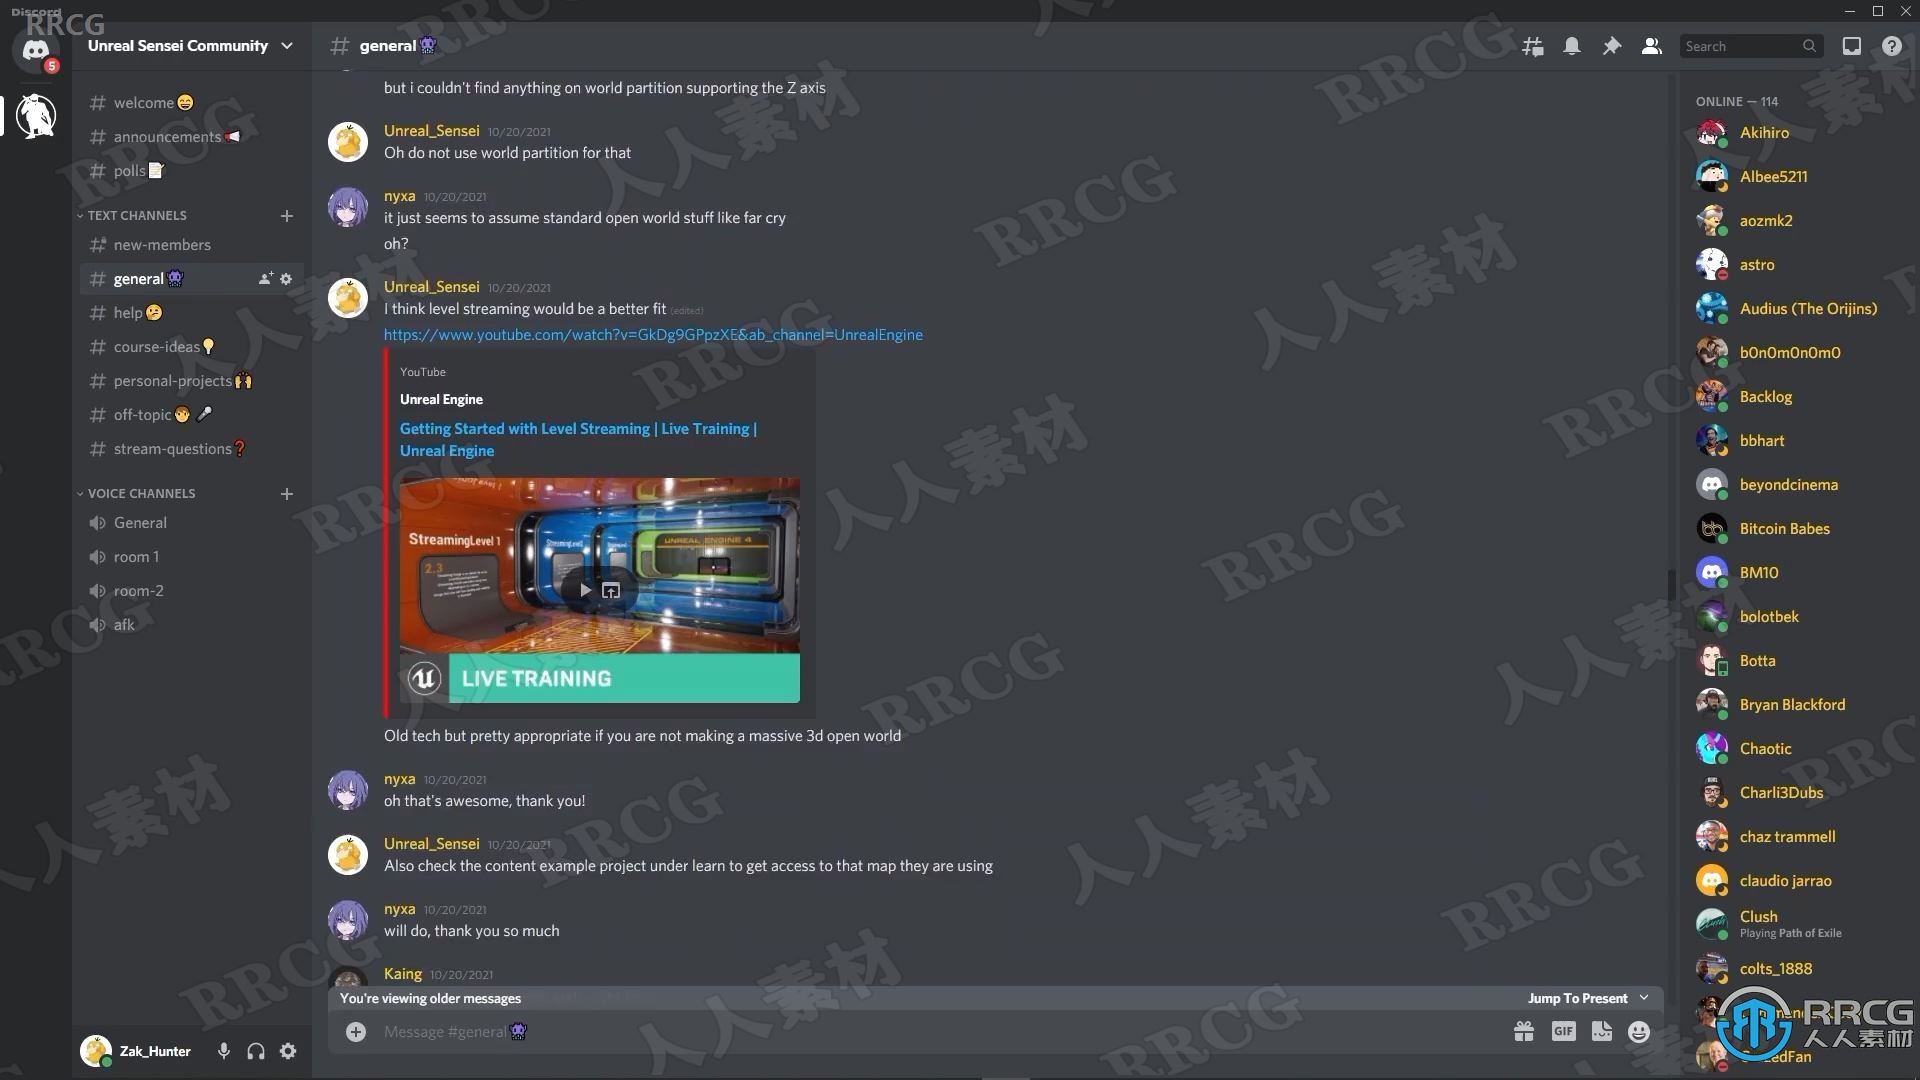
Task: Click Kaing username in chat
Action: click(403, 974)
